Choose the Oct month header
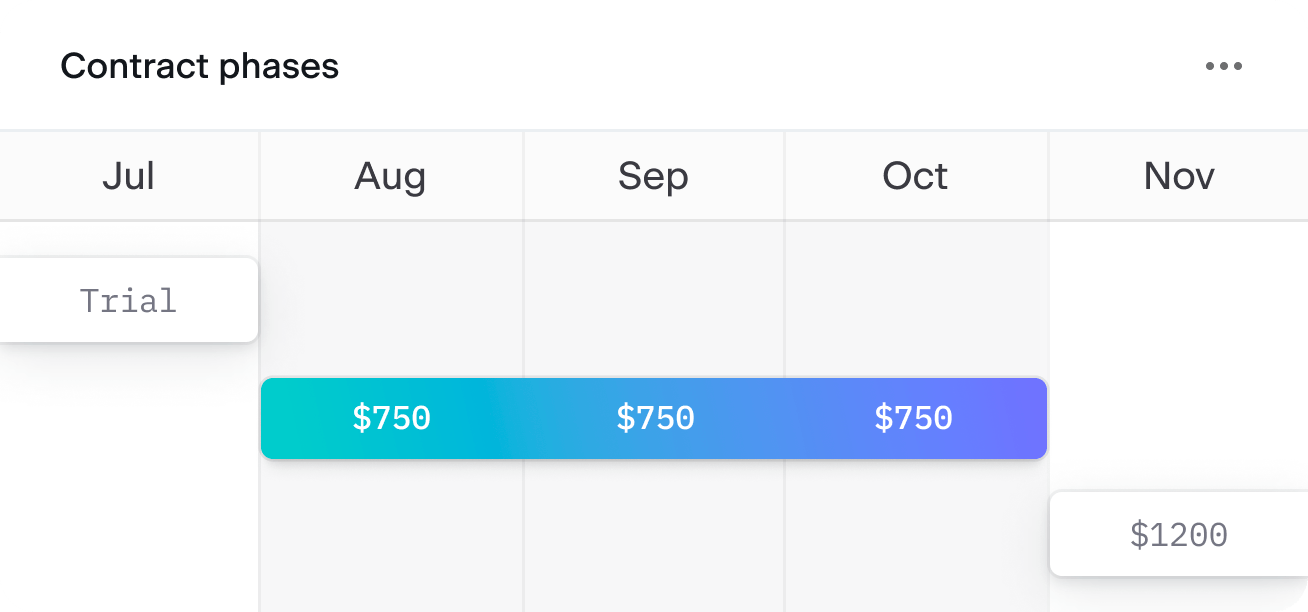The width and height of the screenshot is (1308, 612). click(x=916, y=176)
